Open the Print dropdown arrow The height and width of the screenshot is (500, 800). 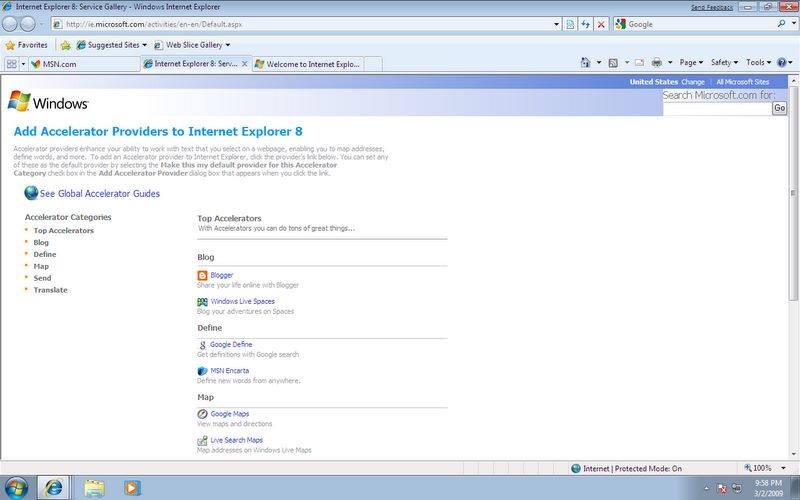click(670, 62)
